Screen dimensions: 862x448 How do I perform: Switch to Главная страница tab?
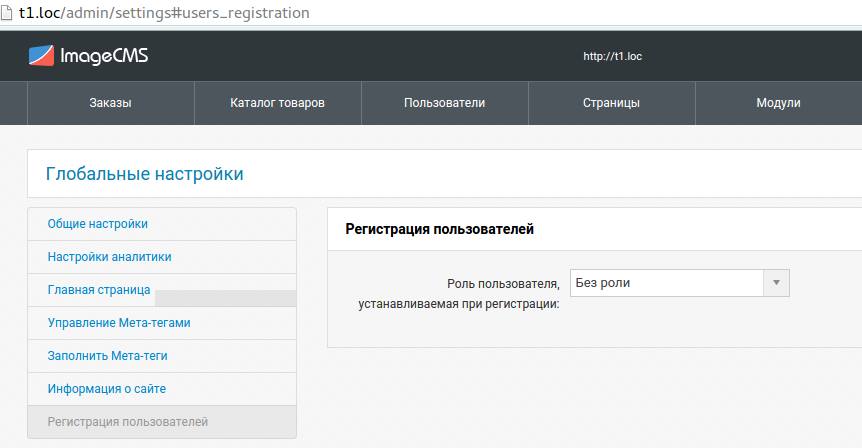tap(162, 290)
